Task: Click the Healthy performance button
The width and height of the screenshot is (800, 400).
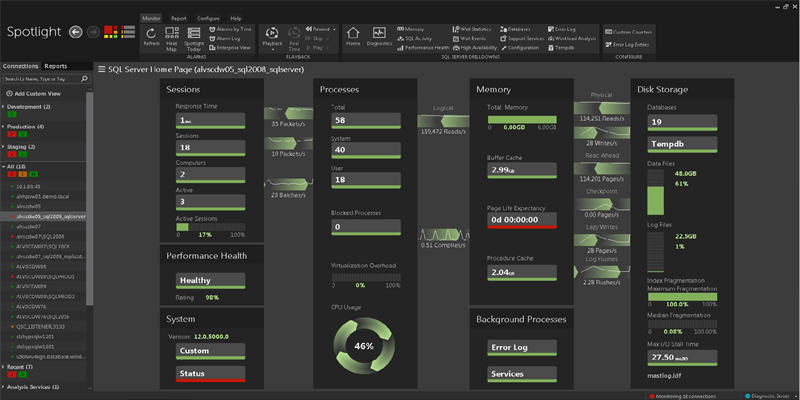Action: coord(211,281)
